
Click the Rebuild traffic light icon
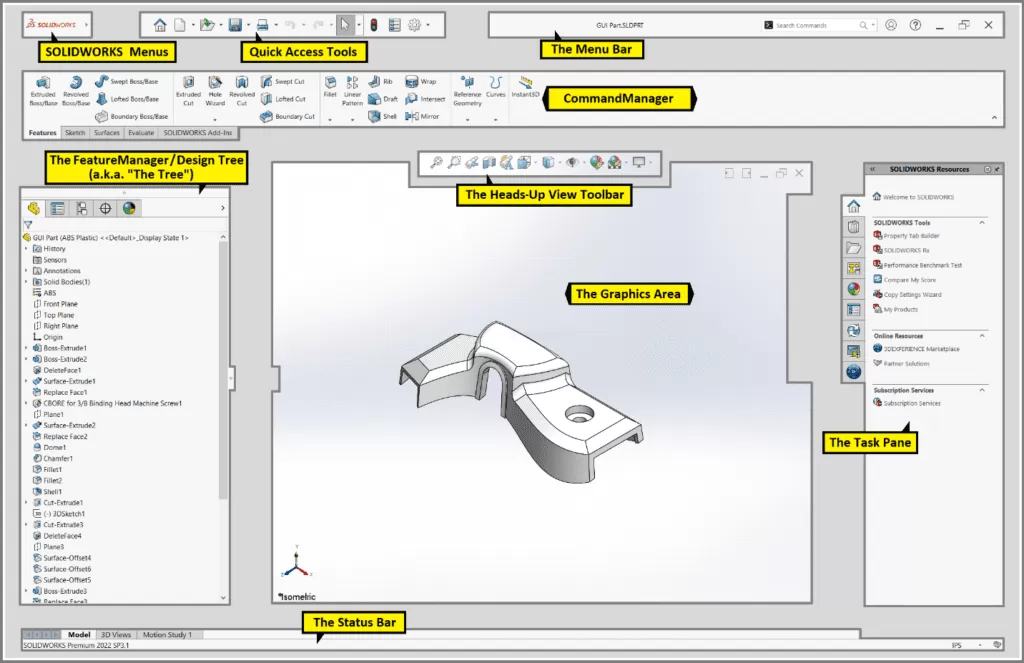point(374,25)
